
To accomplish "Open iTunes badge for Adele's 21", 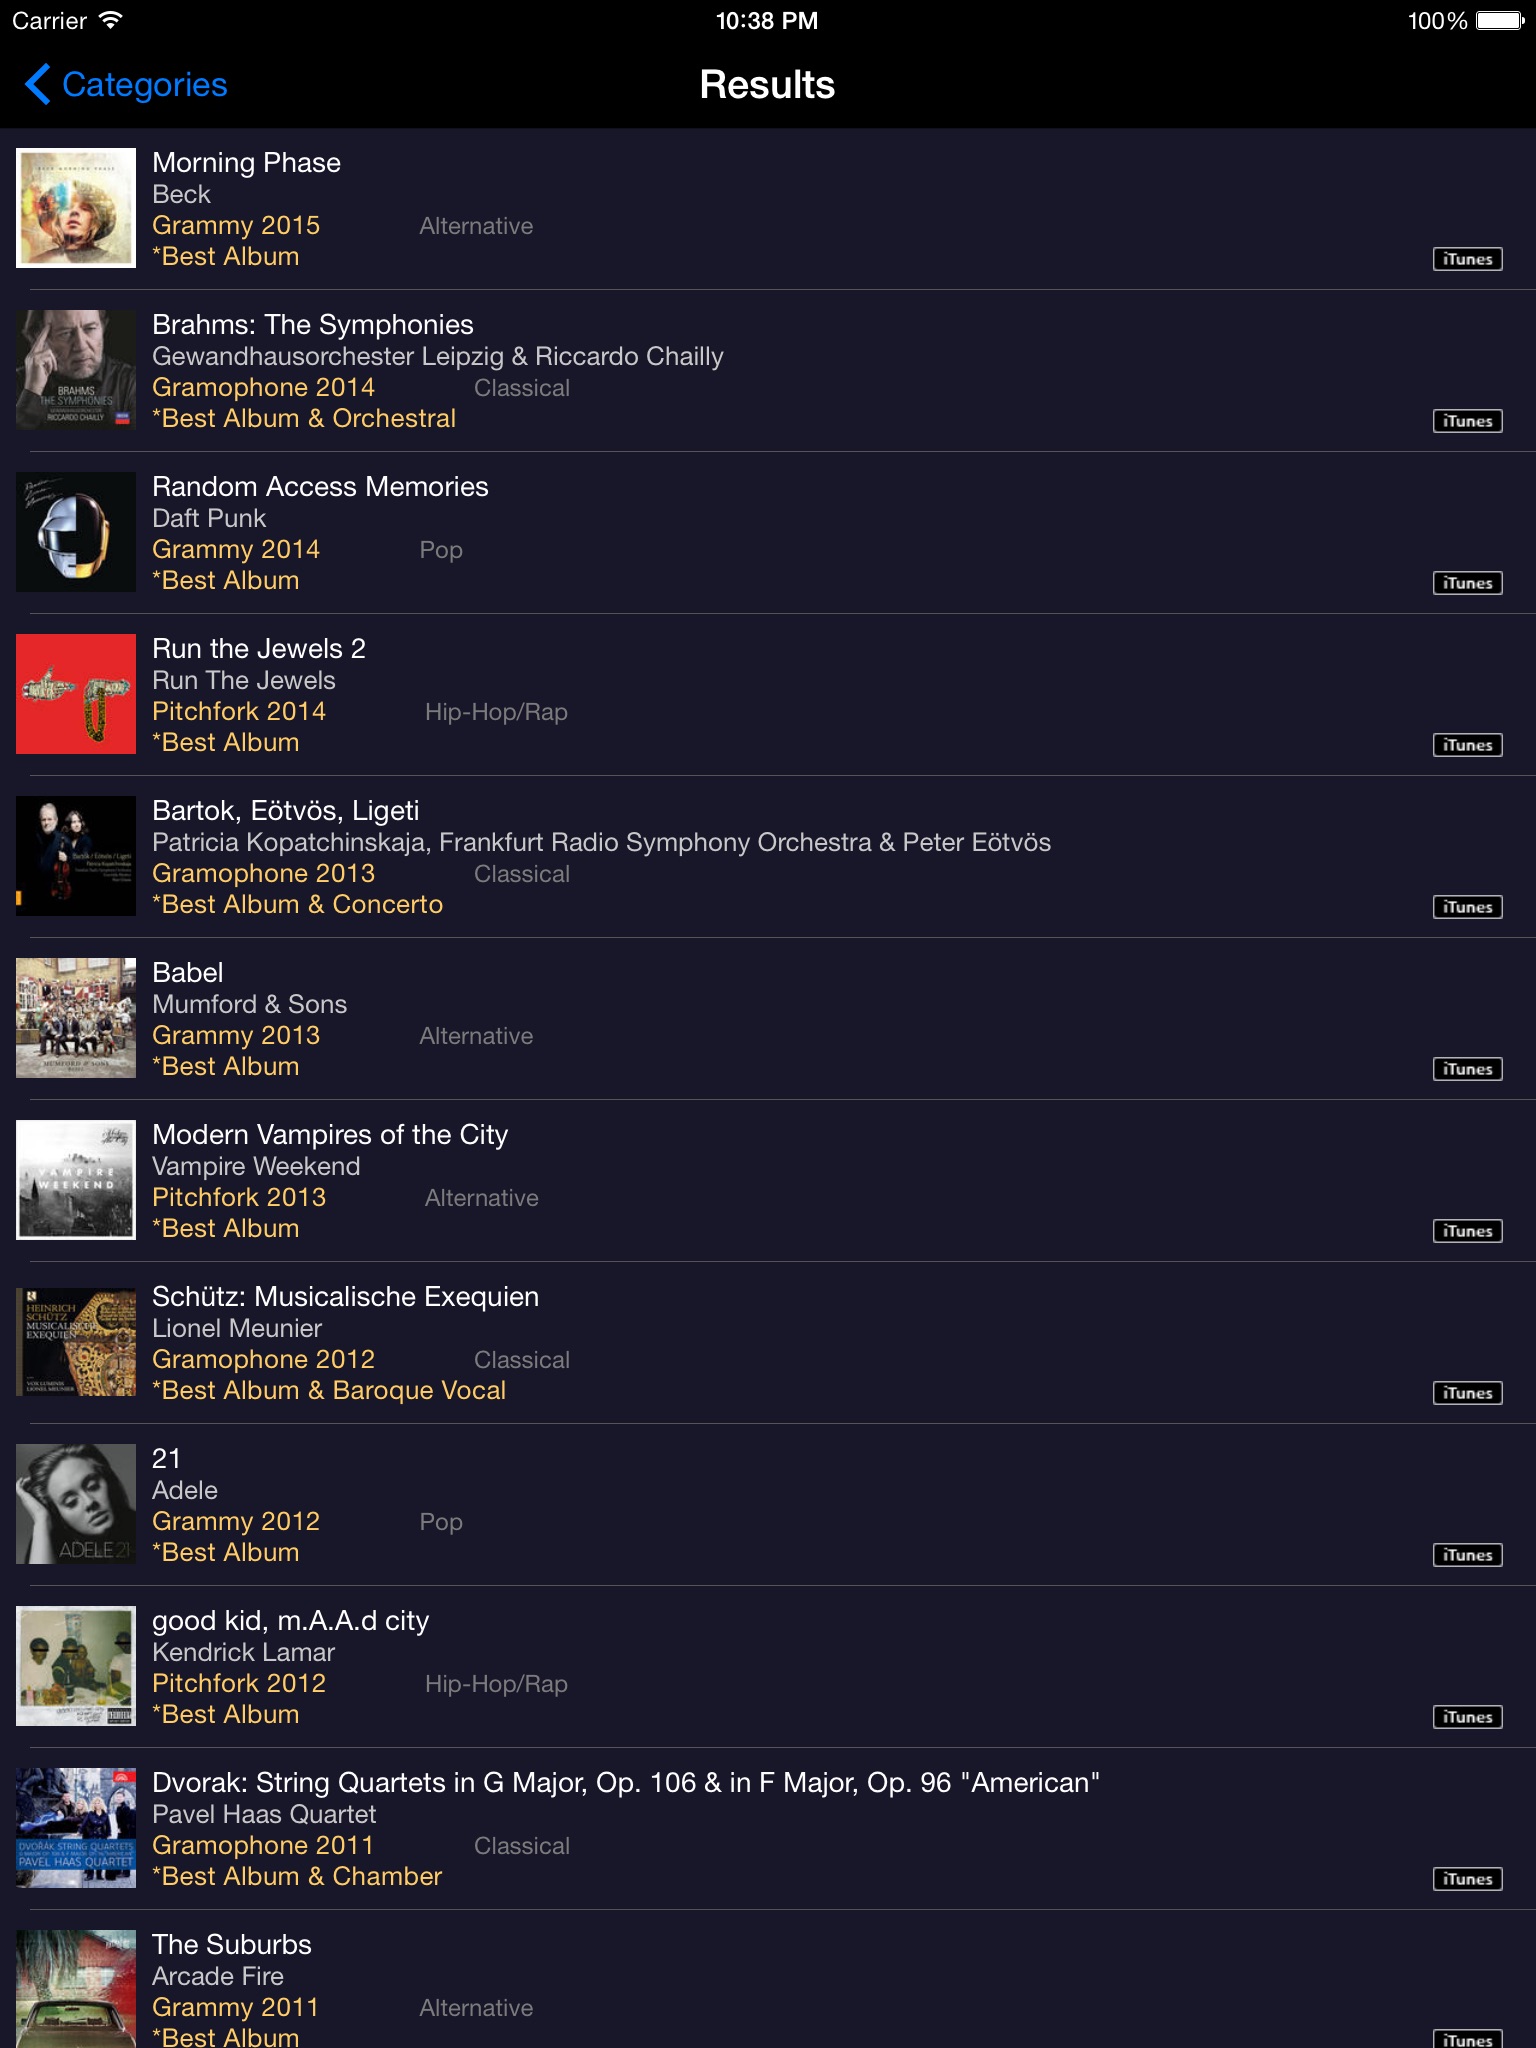I will pos(1467,1555).
